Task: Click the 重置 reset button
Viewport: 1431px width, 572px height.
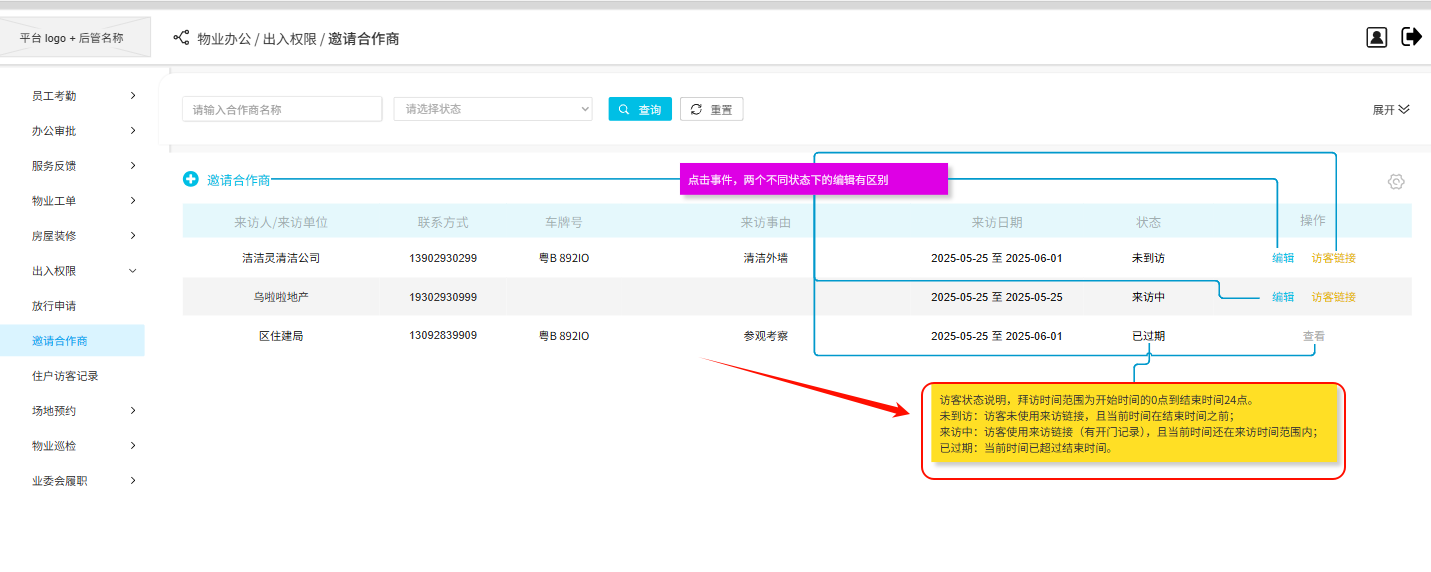Action: [x=711, y=109]
